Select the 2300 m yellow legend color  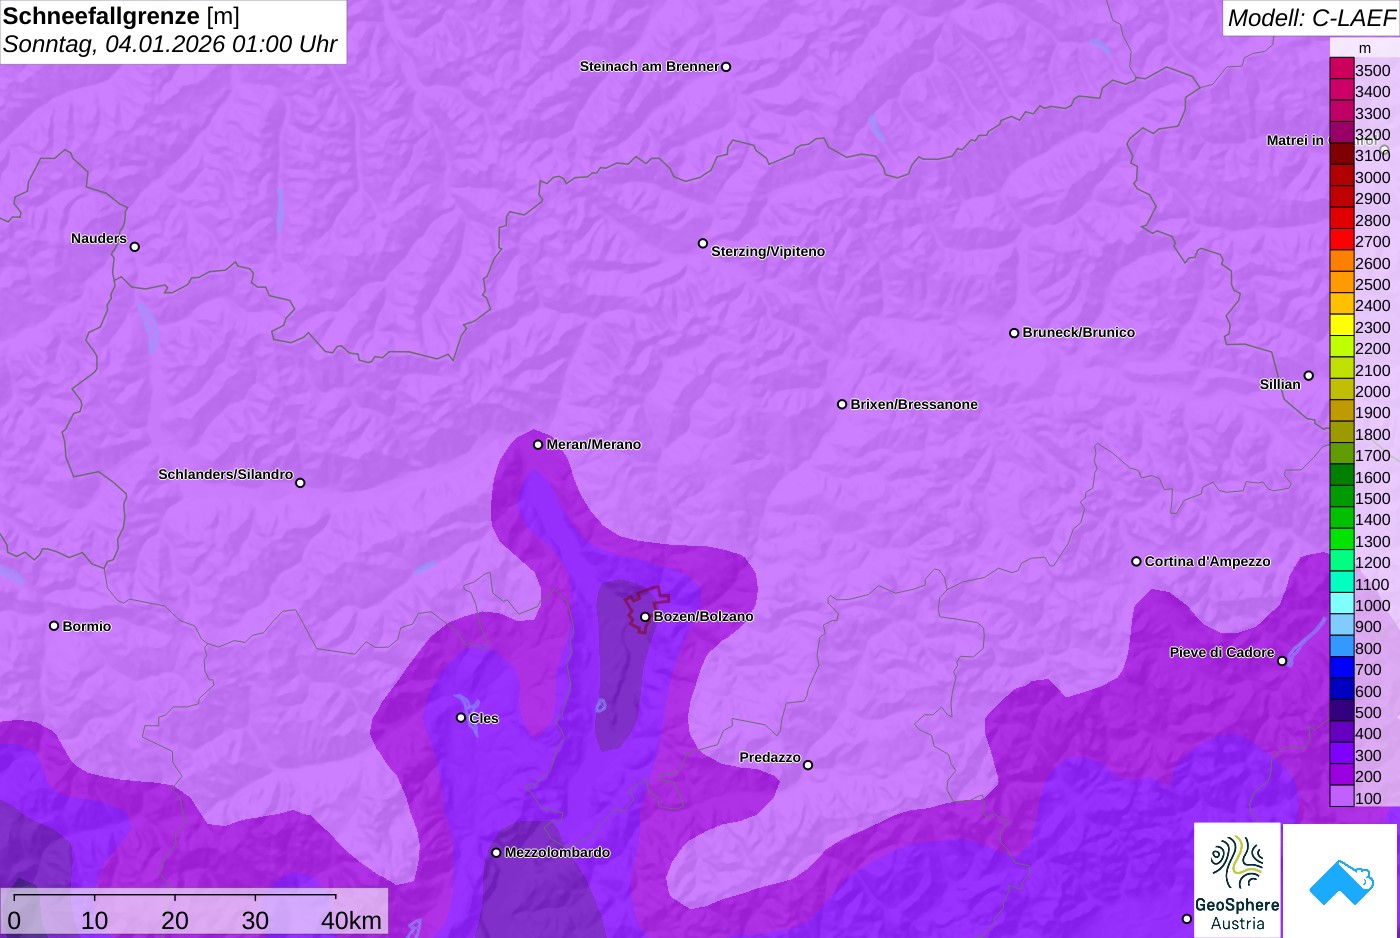1342,326
